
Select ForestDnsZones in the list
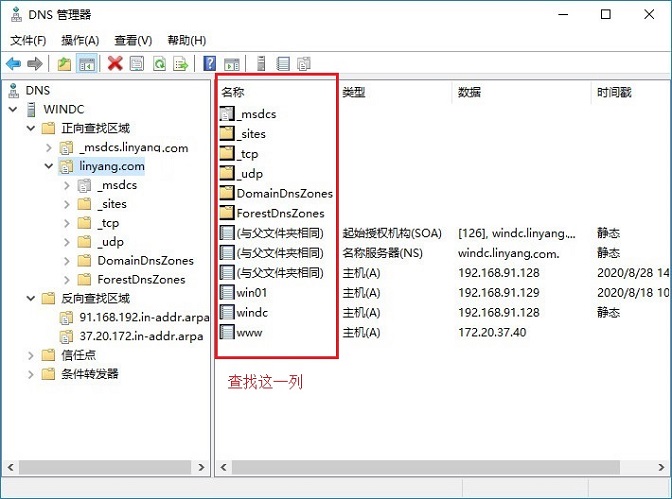[x=280, y=213]
